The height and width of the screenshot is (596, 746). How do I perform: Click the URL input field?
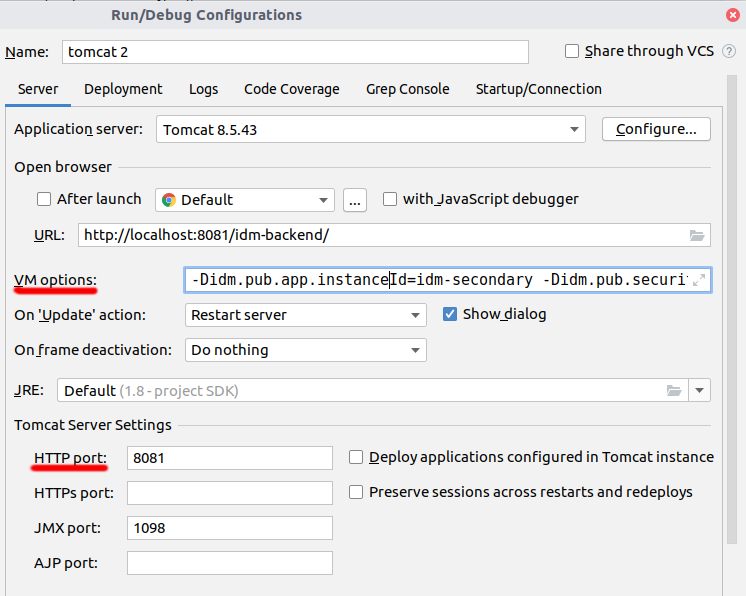tap(394, 235)
